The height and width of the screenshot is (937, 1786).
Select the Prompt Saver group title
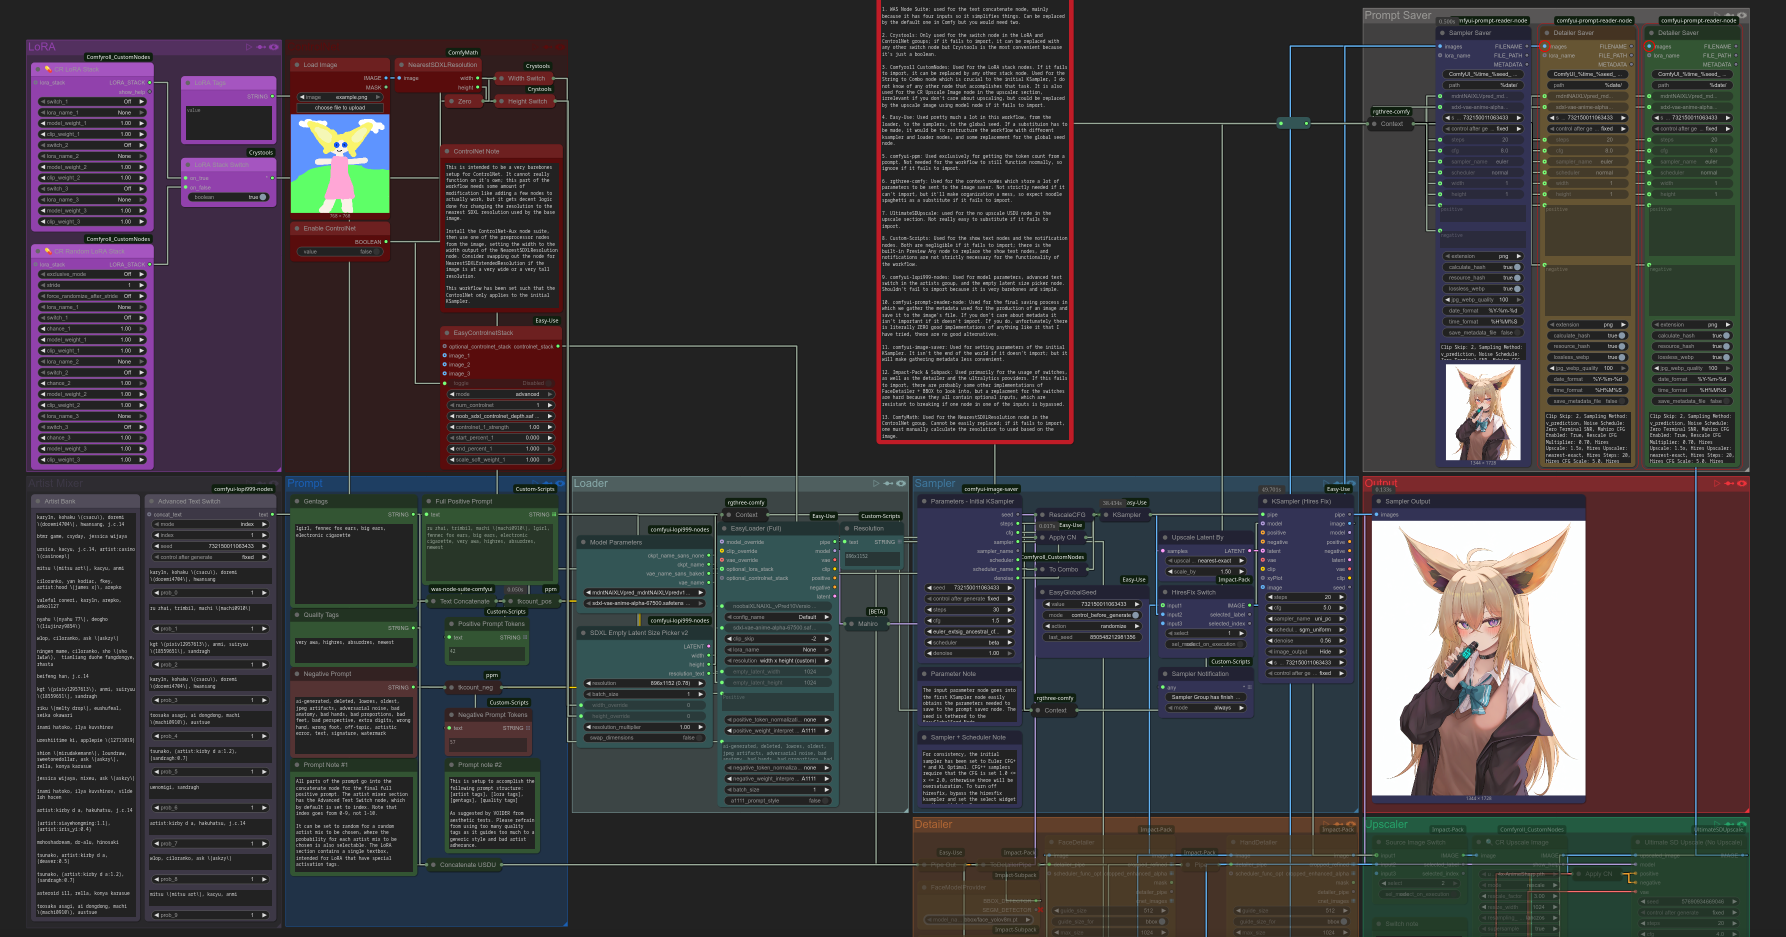pos(1398,15)
